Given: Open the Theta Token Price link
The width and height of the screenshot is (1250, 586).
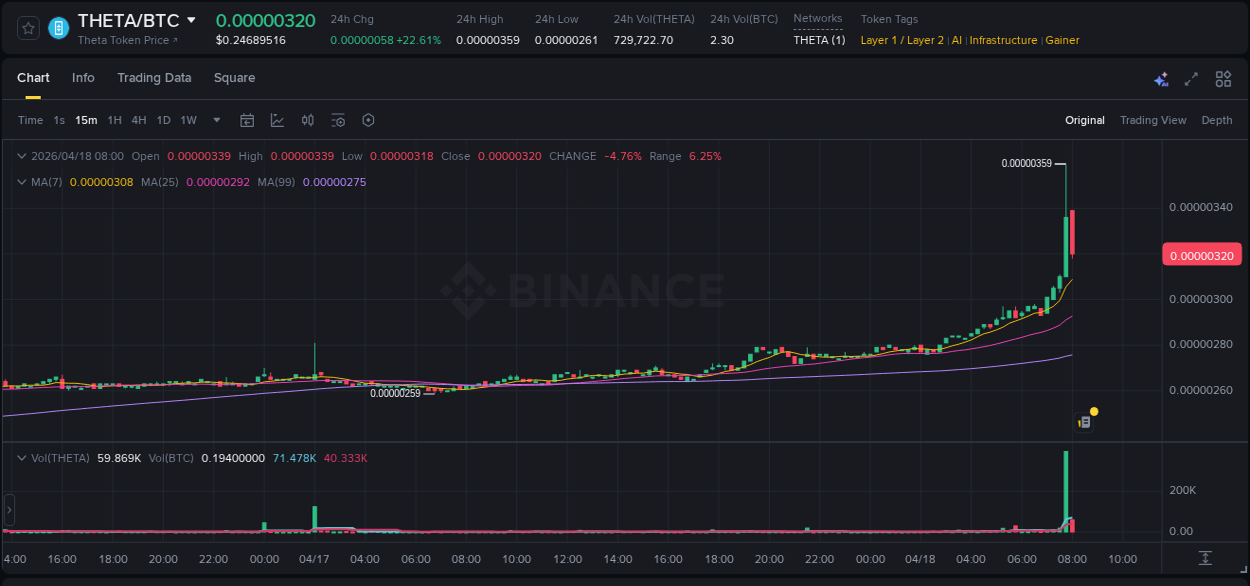Looking at the screenshot, I should (x=128, y=41).
